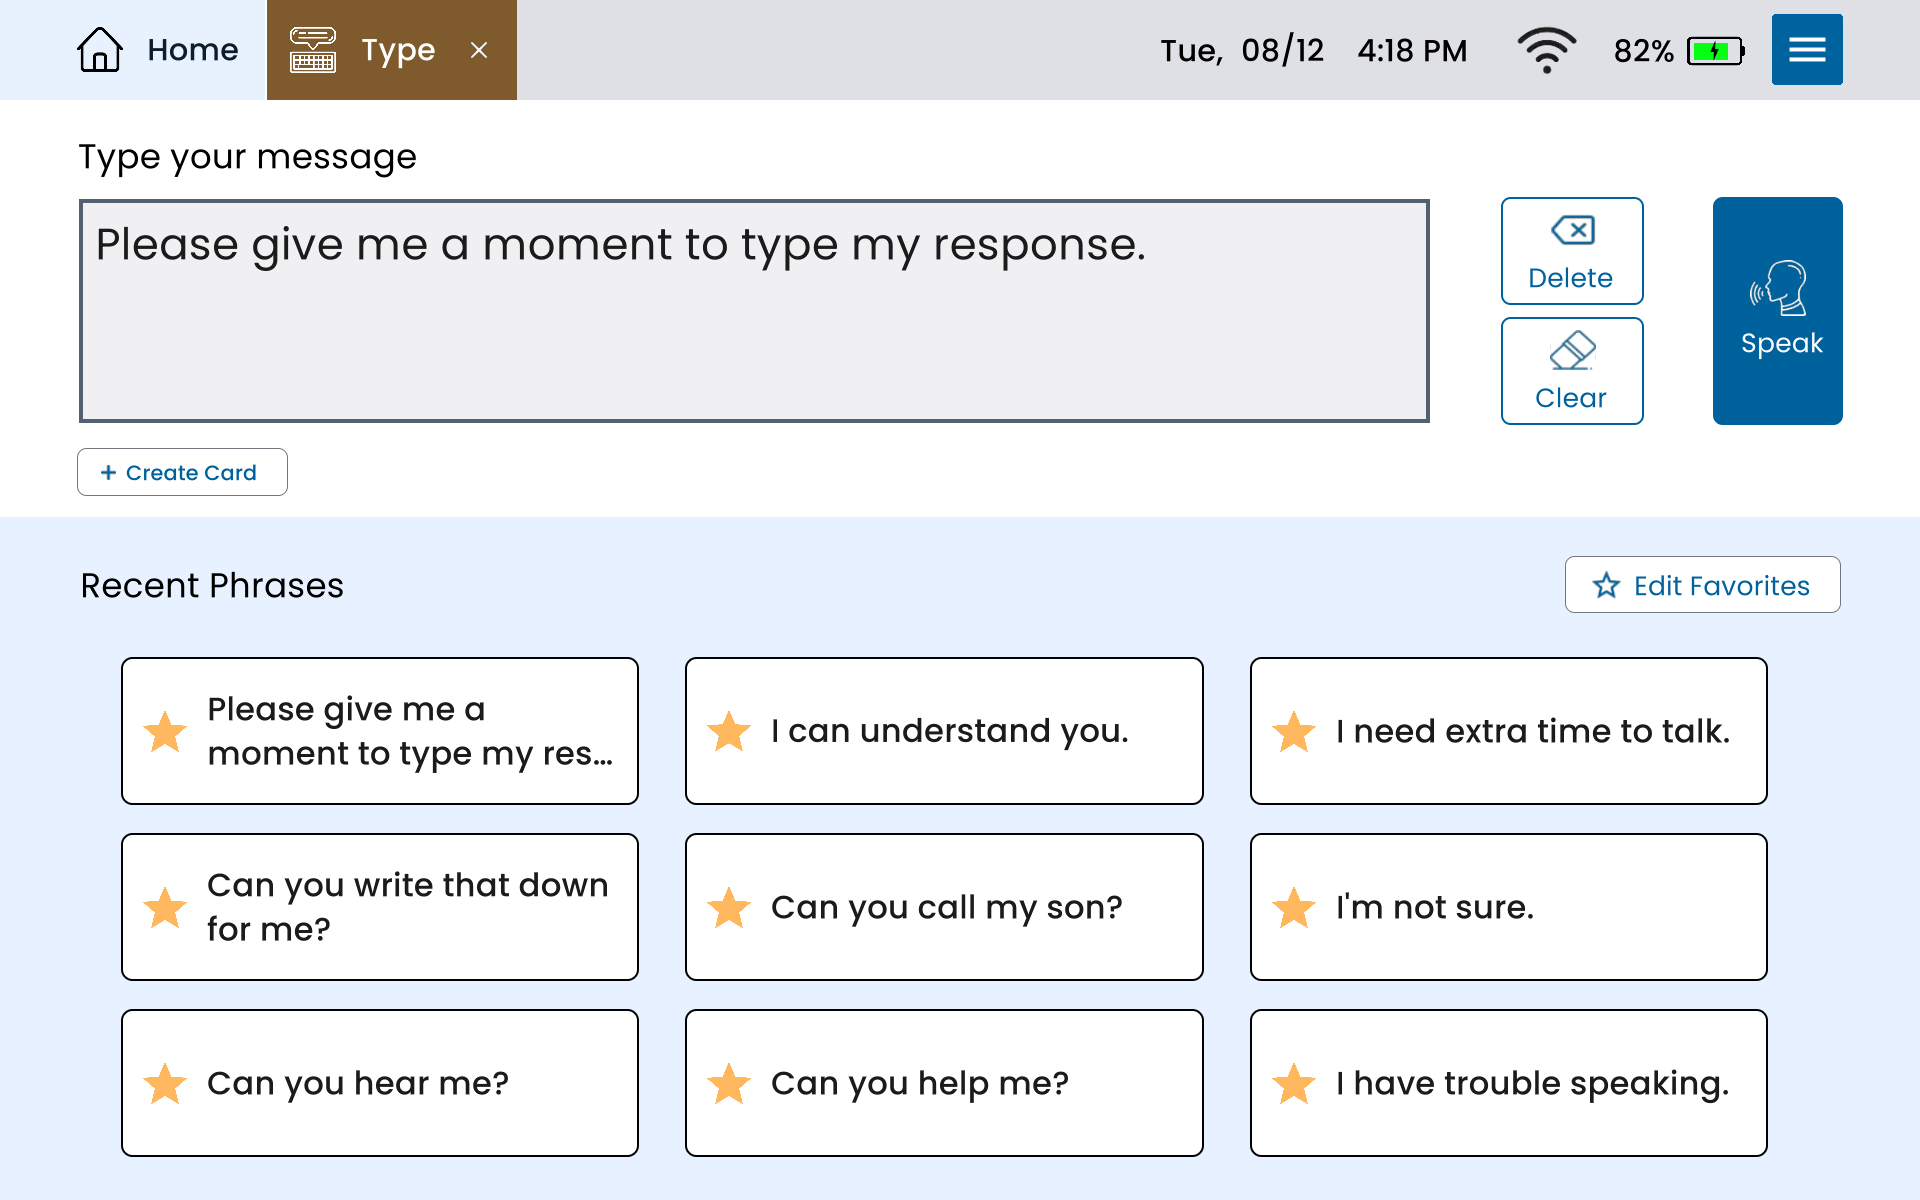Click the keyboard icon on Type tab

point(313,50)
